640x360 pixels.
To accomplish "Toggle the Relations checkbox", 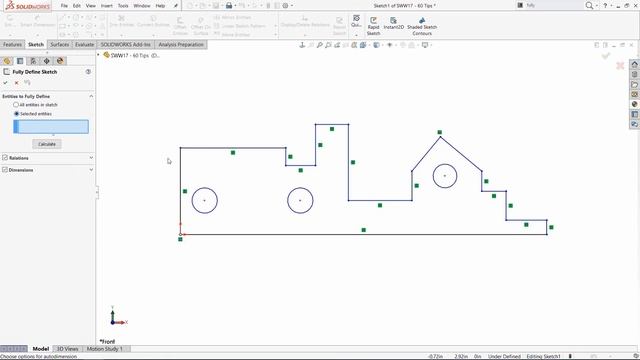I will pyautogui.click(x=5, y=158).
